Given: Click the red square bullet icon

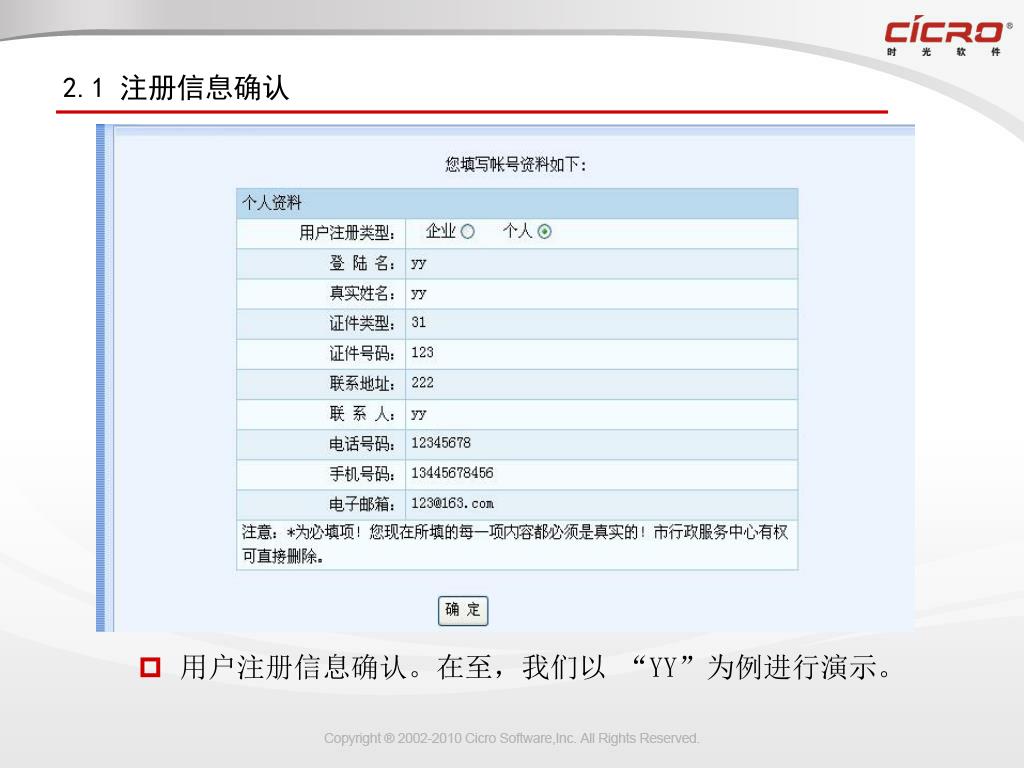Looking at the screenshot, I should 150,667.
